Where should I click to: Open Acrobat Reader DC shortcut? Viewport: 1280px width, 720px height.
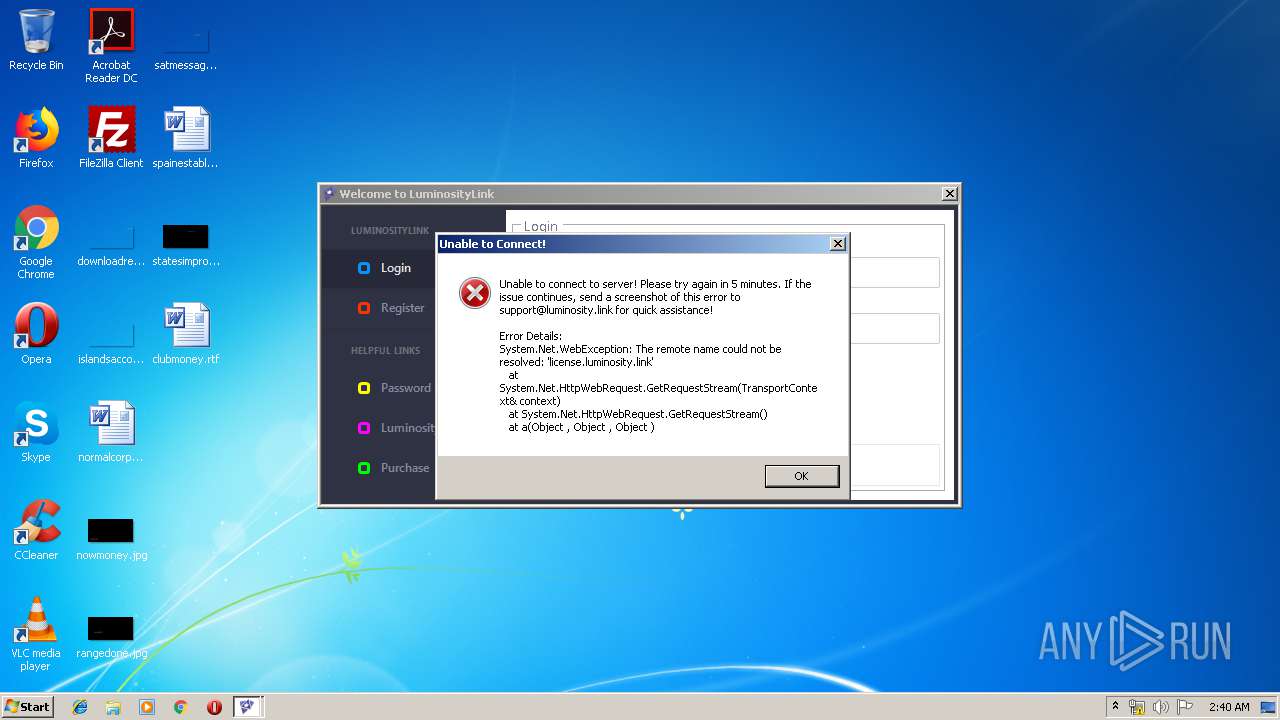click(x=111, y=46)
